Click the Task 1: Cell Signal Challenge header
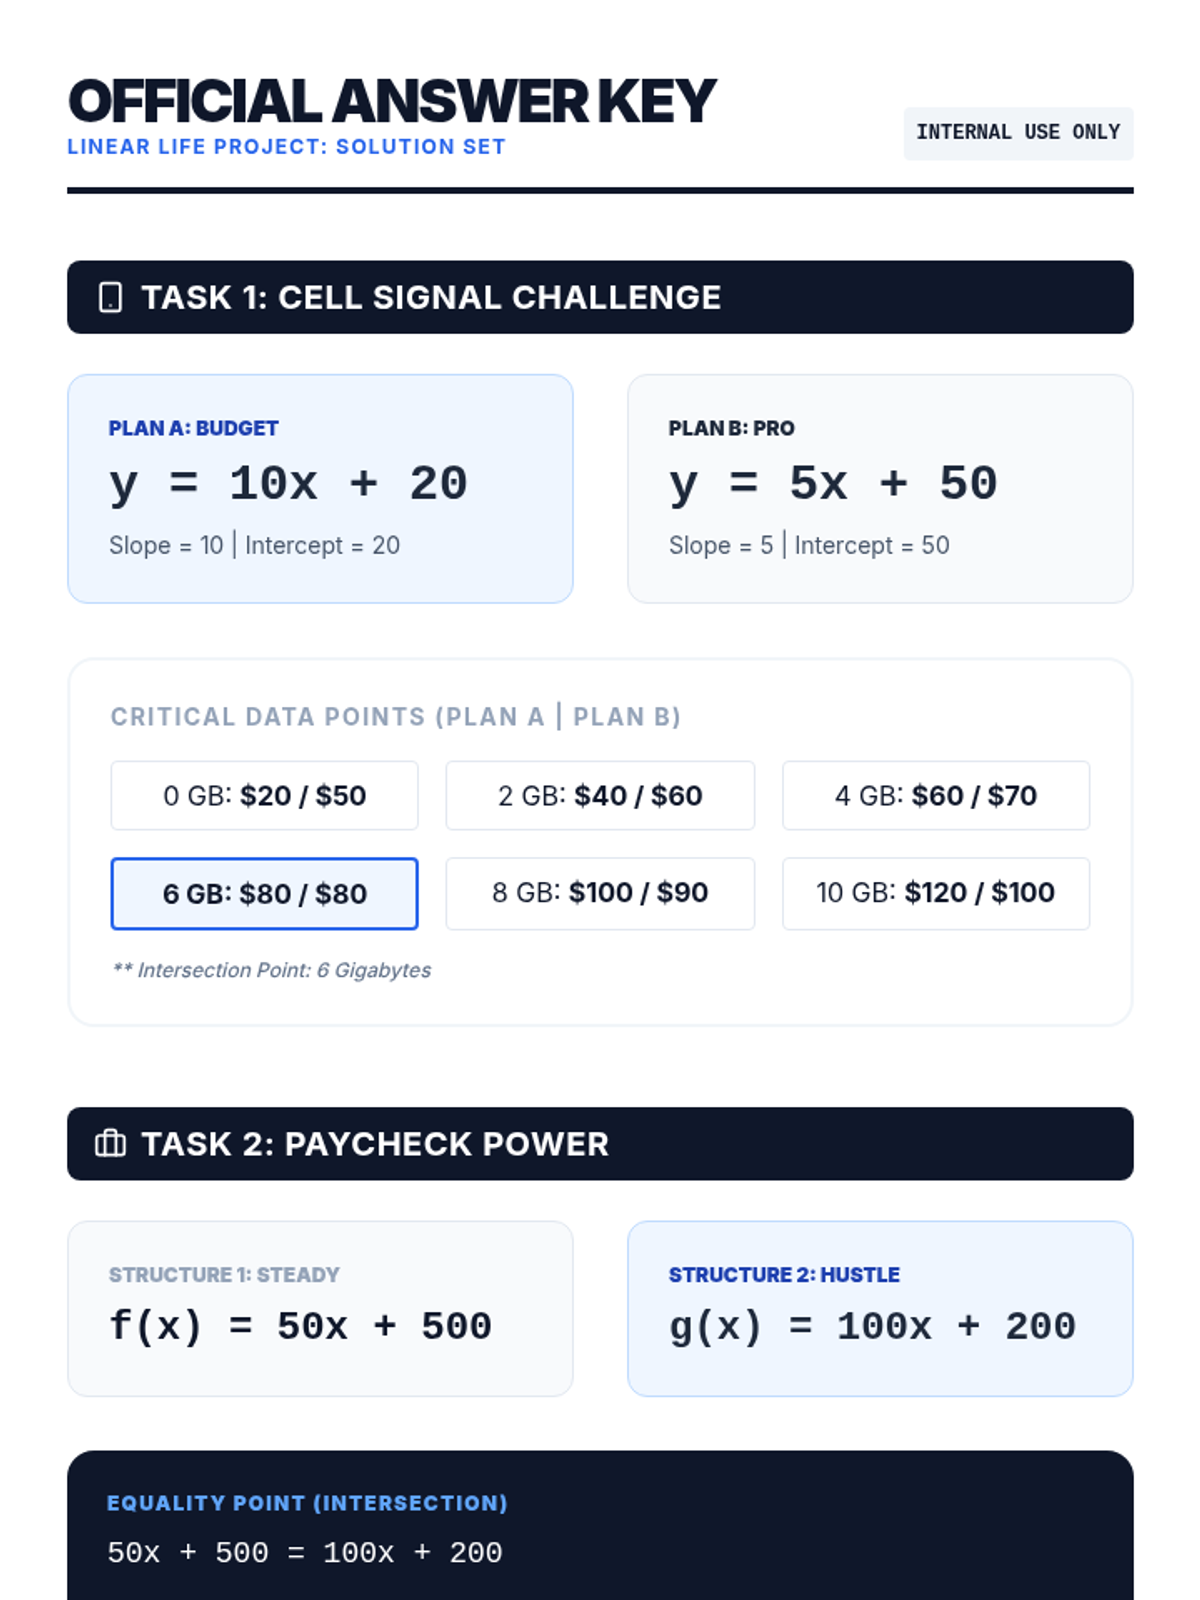Viewport: 1200px width, 1600px height. click(x=600, y=297)
